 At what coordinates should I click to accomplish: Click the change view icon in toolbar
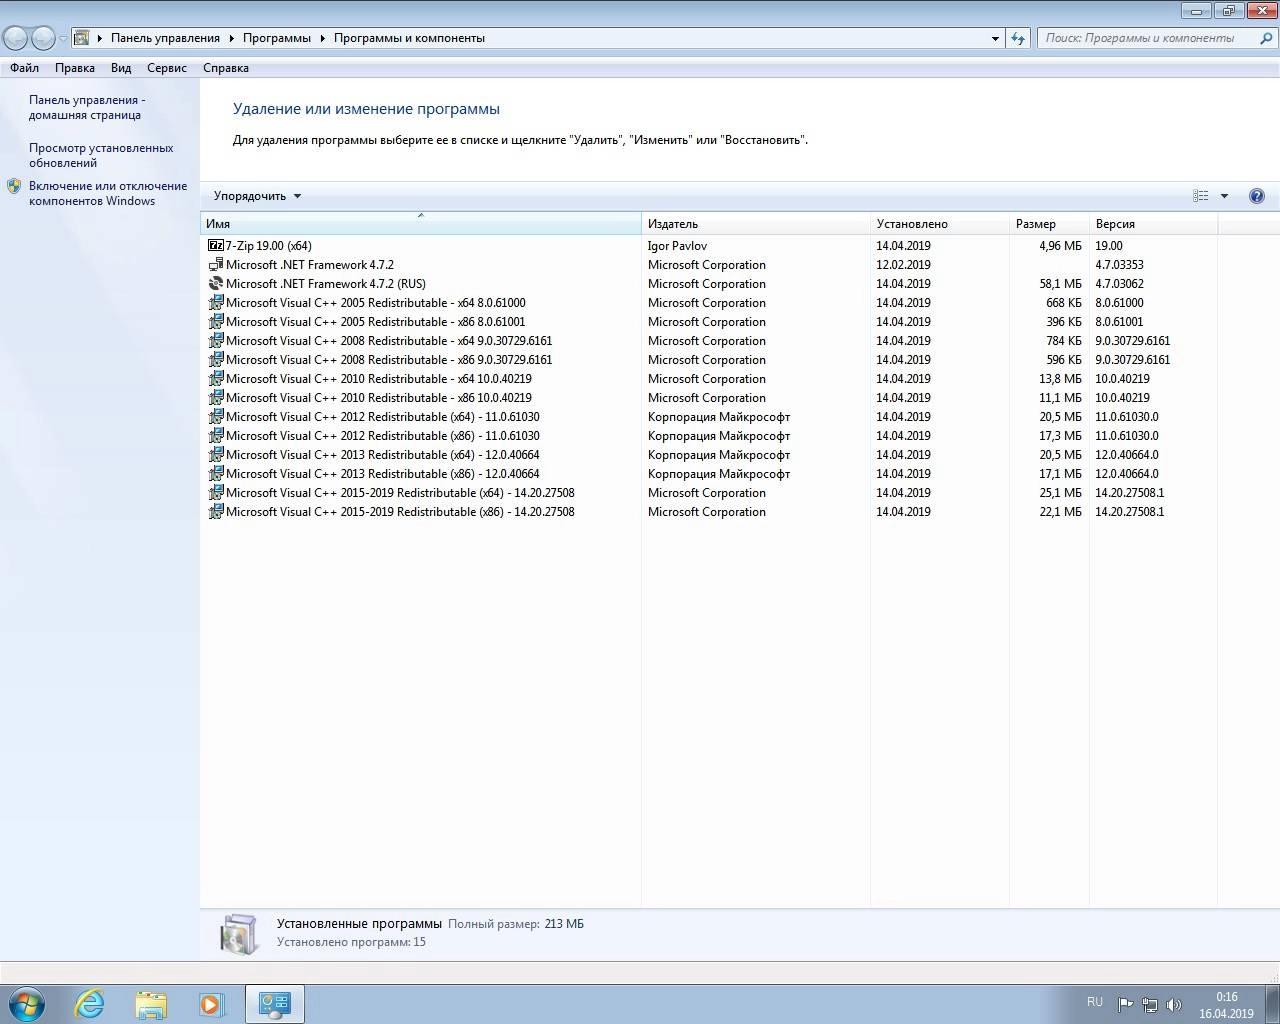tap(1201, 196)
